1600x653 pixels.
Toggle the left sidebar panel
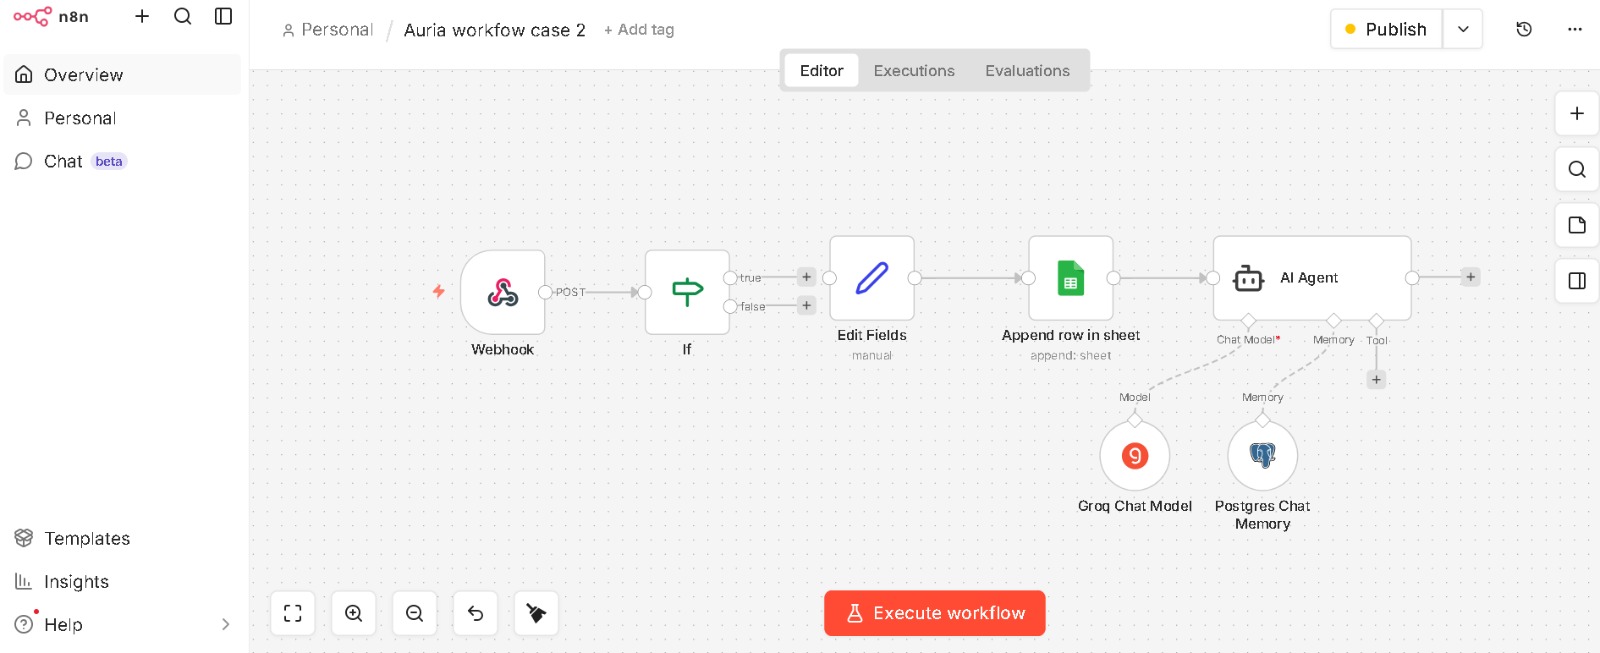224,16
